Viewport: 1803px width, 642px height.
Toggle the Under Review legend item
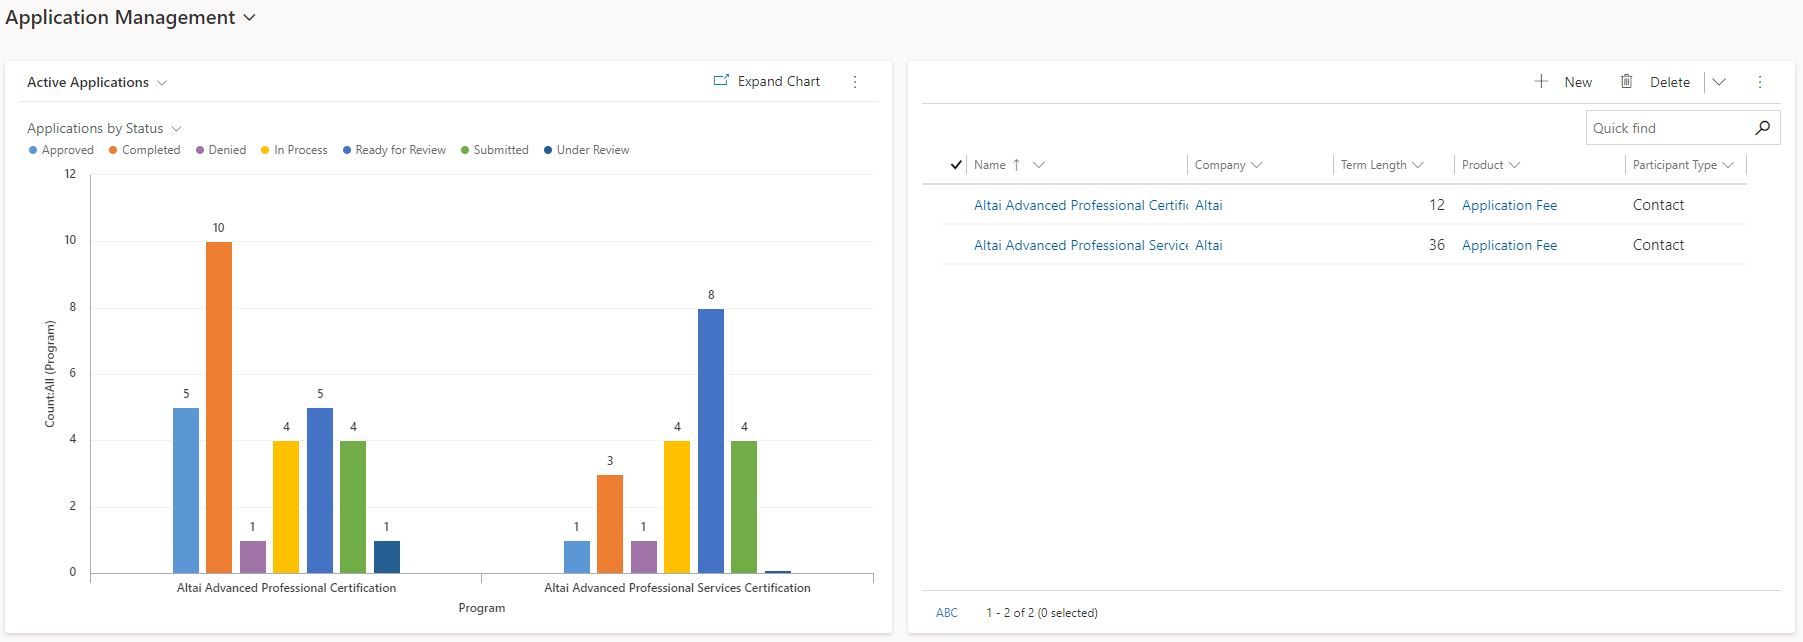[586, 150]
